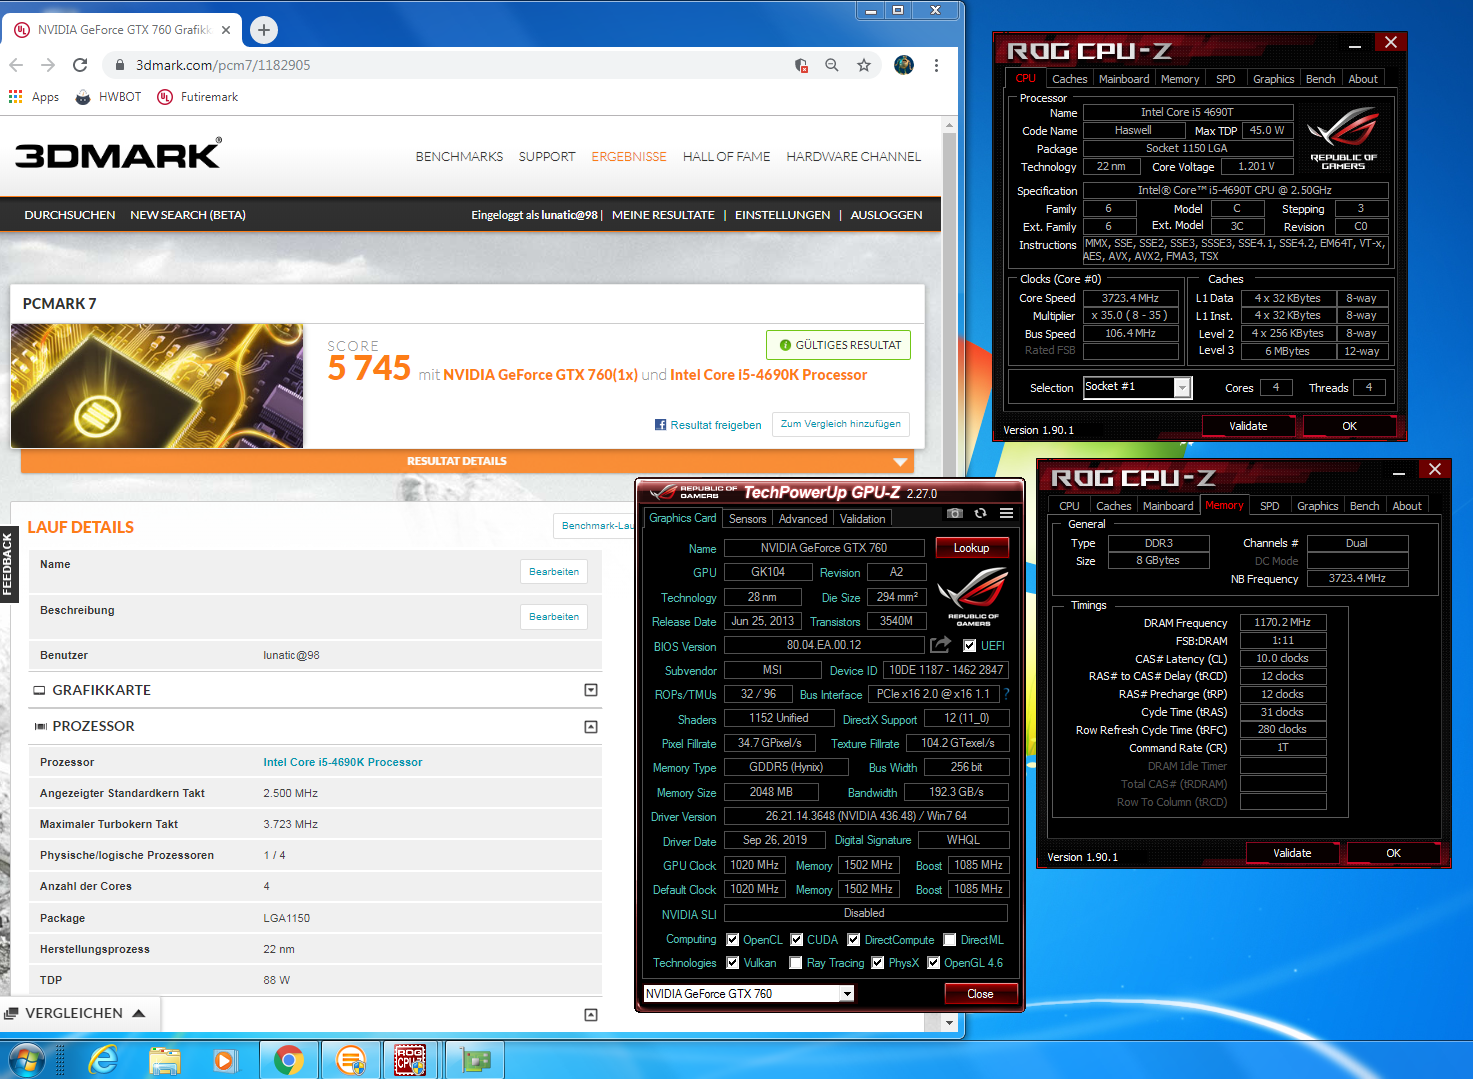This screenshot has height=1079, width=1473.
Task: Open the Validation tab in GPU-Z
Action: click(862, 519)
